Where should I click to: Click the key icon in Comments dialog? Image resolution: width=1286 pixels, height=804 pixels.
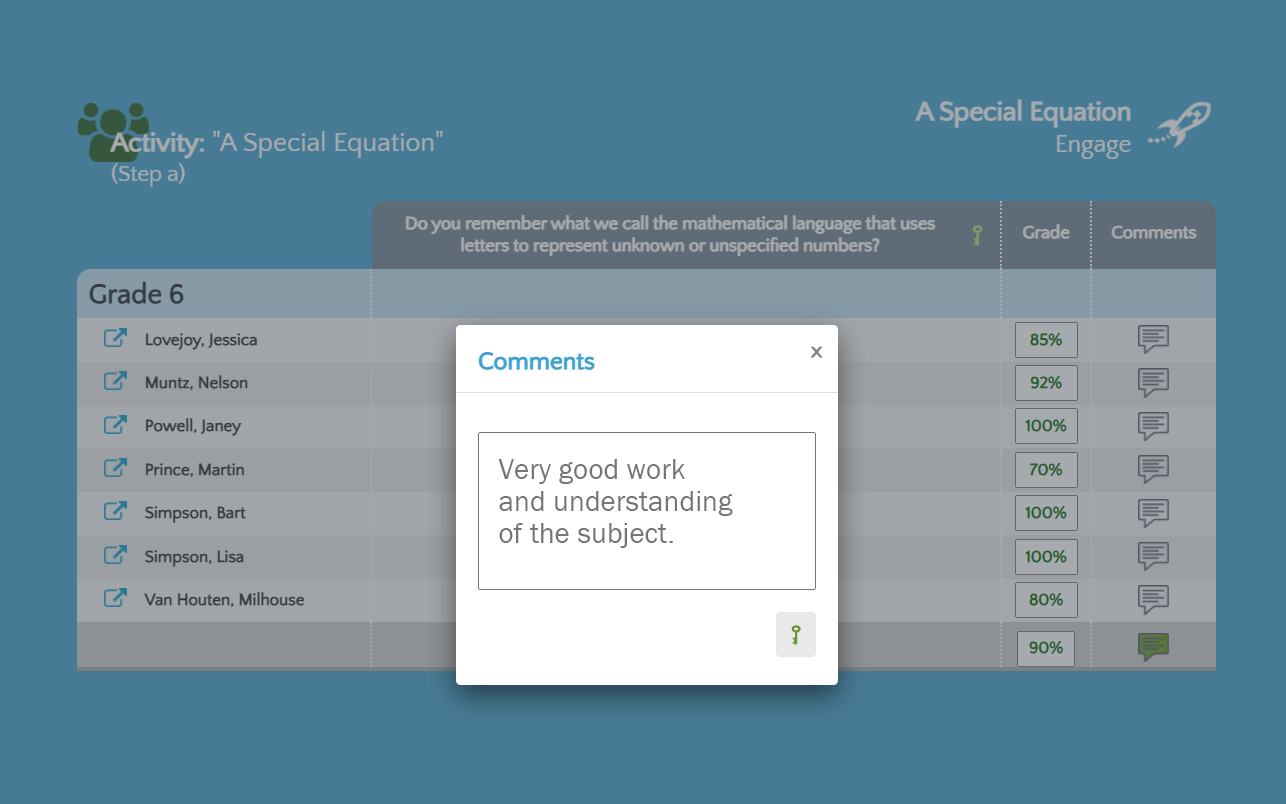796,635
